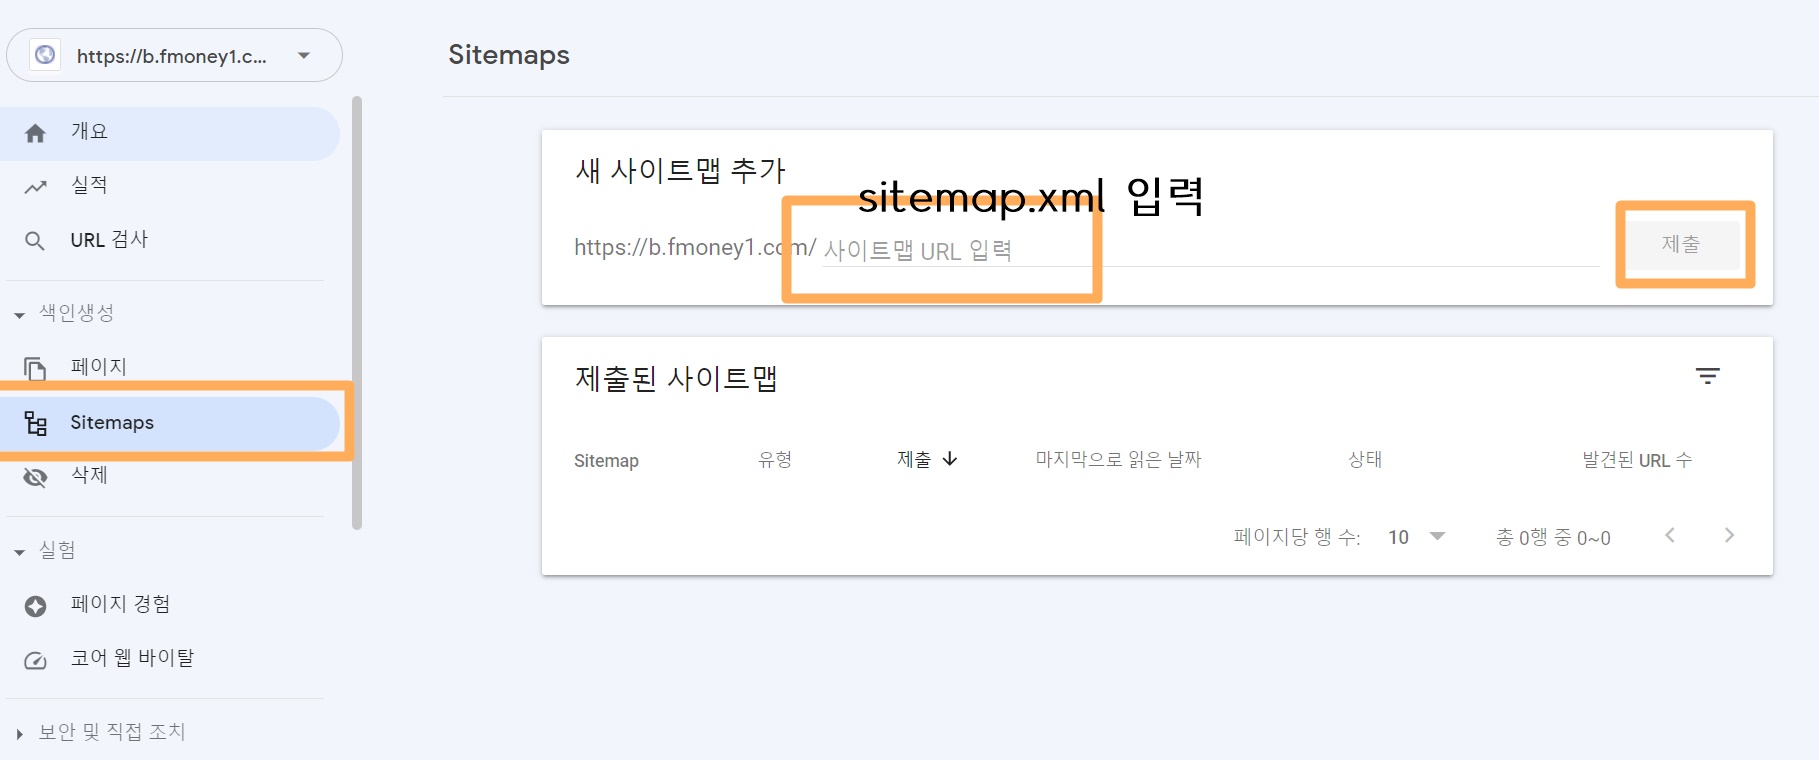Click the gauge icon for 코어 웹 바이탈
Viewport: 1819px width, 760px height.
tap(35, 660)
